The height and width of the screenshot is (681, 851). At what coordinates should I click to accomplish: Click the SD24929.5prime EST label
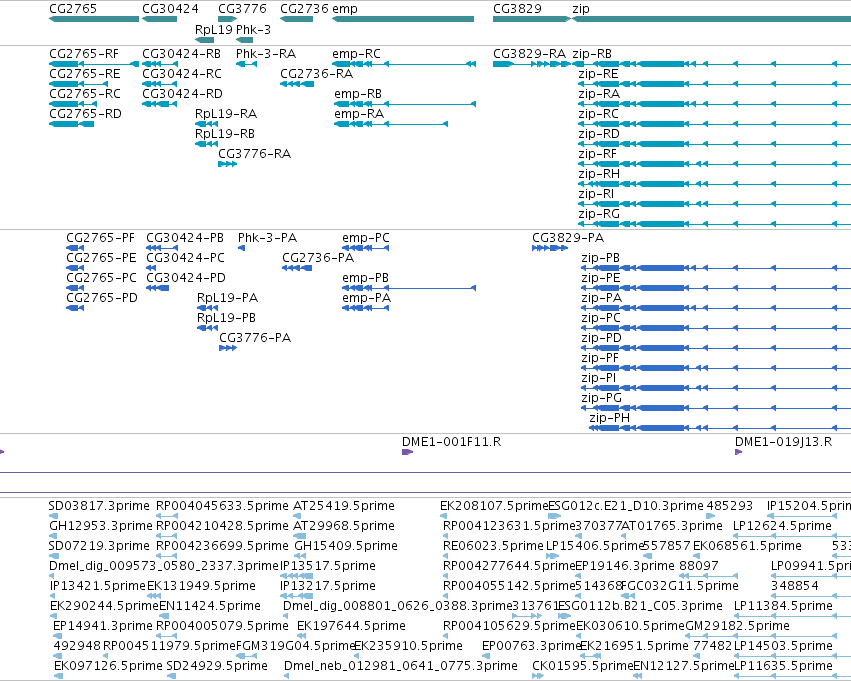point(217,666)
